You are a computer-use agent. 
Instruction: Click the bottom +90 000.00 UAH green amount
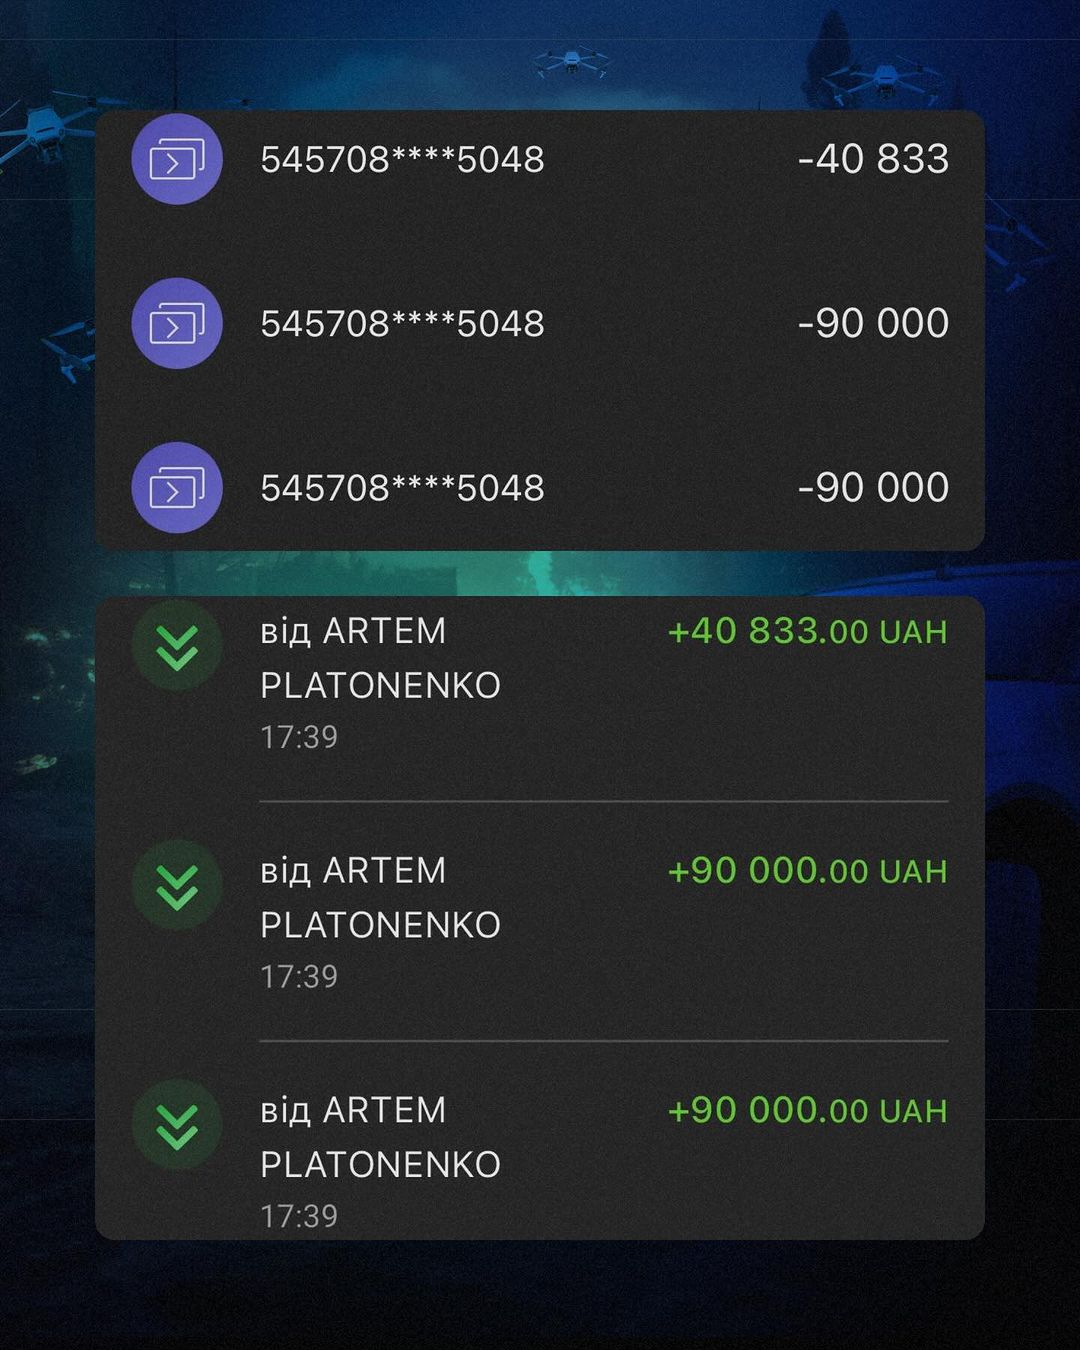[807, 1110]
